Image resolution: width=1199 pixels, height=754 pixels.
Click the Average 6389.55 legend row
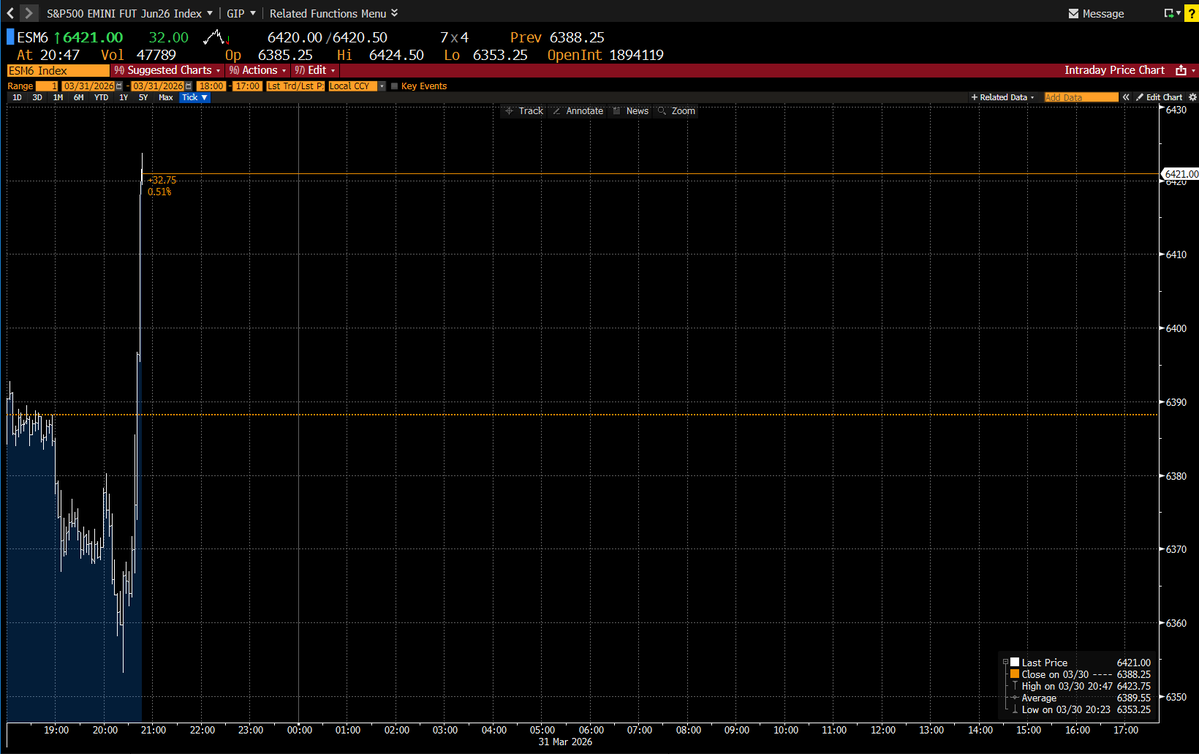pos(1080,698)
